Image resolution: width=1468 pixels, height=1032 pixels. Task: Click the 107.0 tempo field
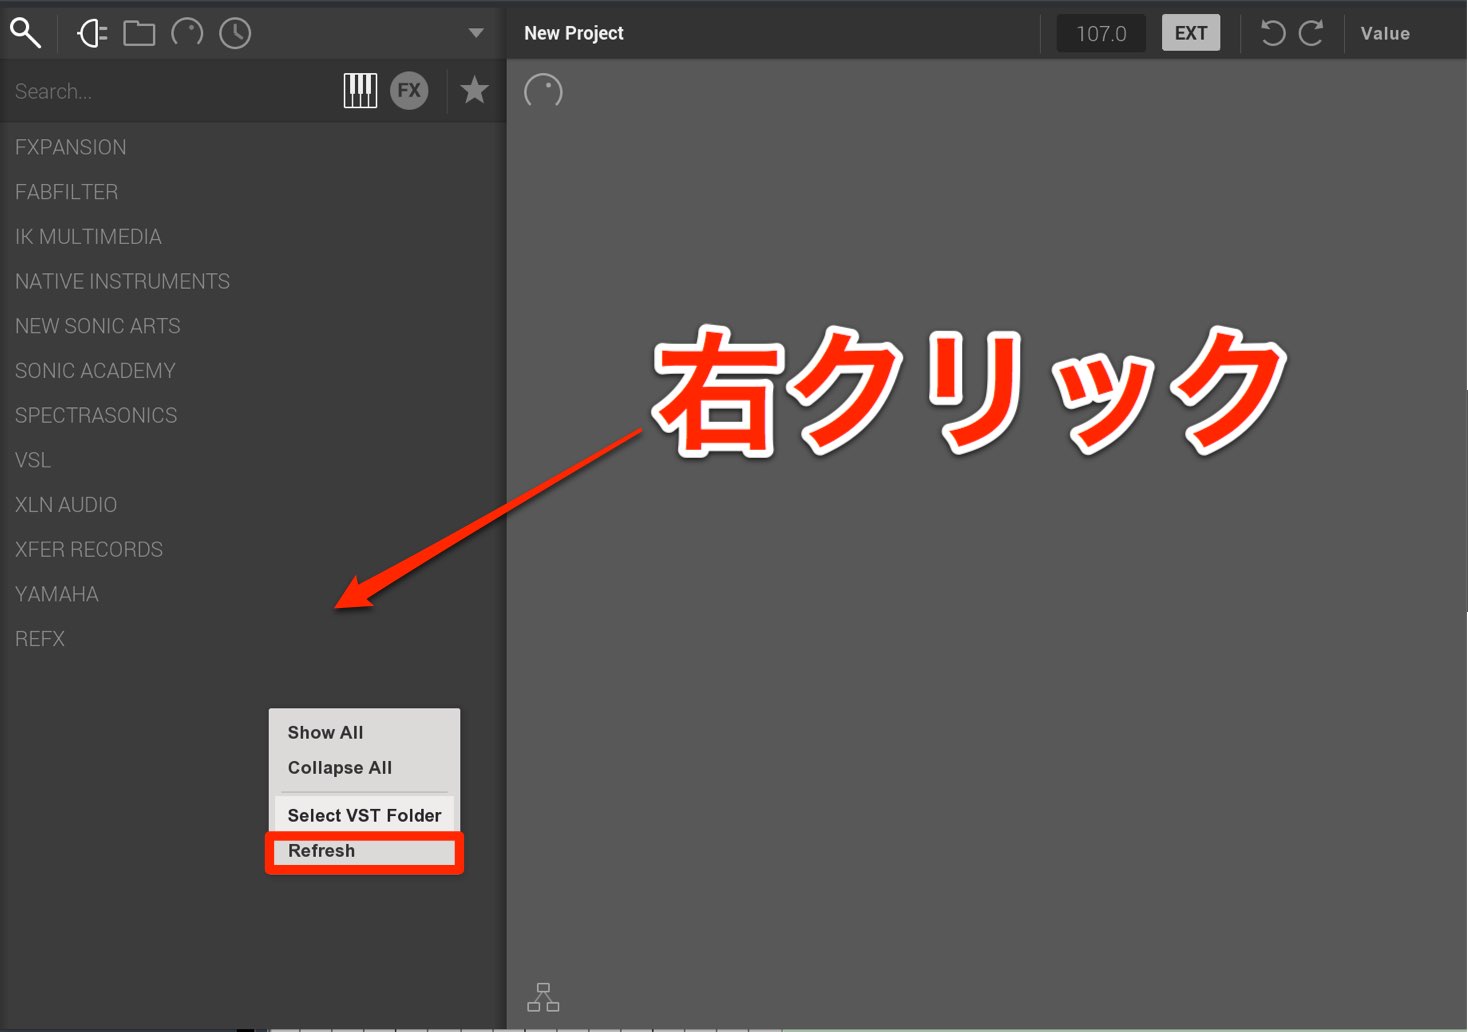pos(1101,34)
